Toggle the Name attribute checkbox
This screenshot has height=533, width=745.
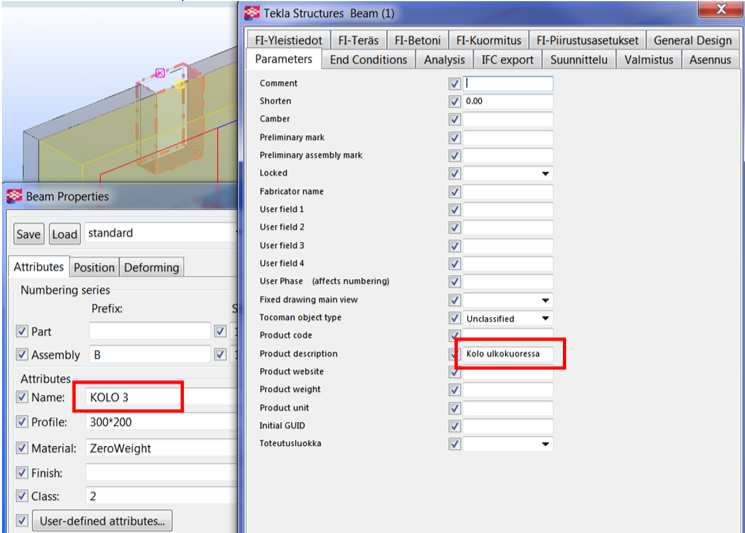[x=22, y=397]
